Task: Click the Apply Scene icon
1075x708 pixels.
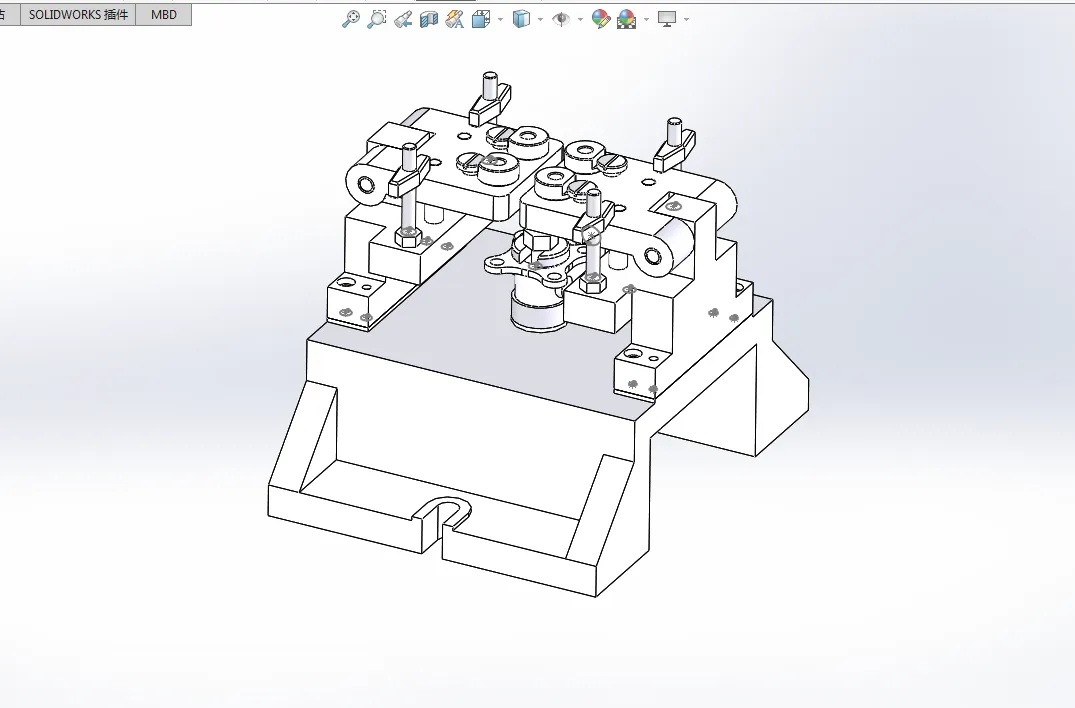Action: coord(627,19)
